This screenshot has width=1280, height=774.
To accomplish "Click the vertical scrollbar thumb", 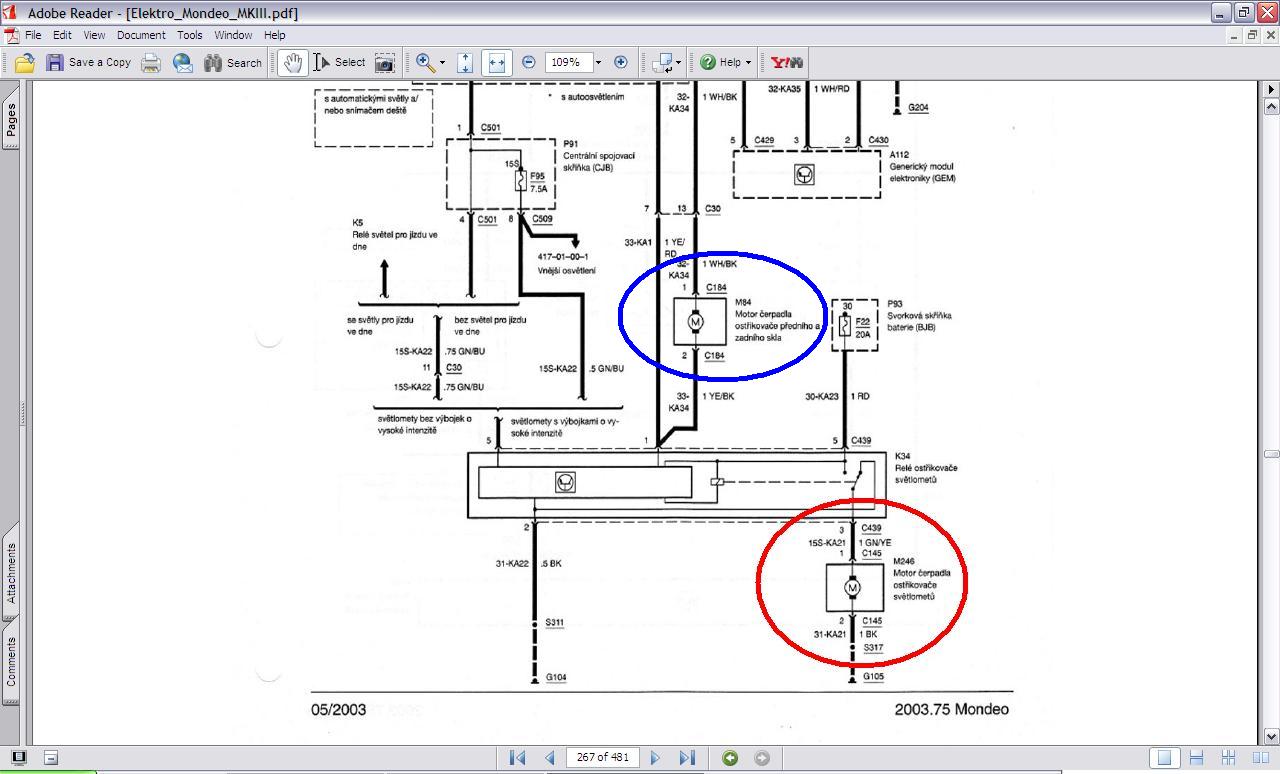I will click(x=1271, y=454).
